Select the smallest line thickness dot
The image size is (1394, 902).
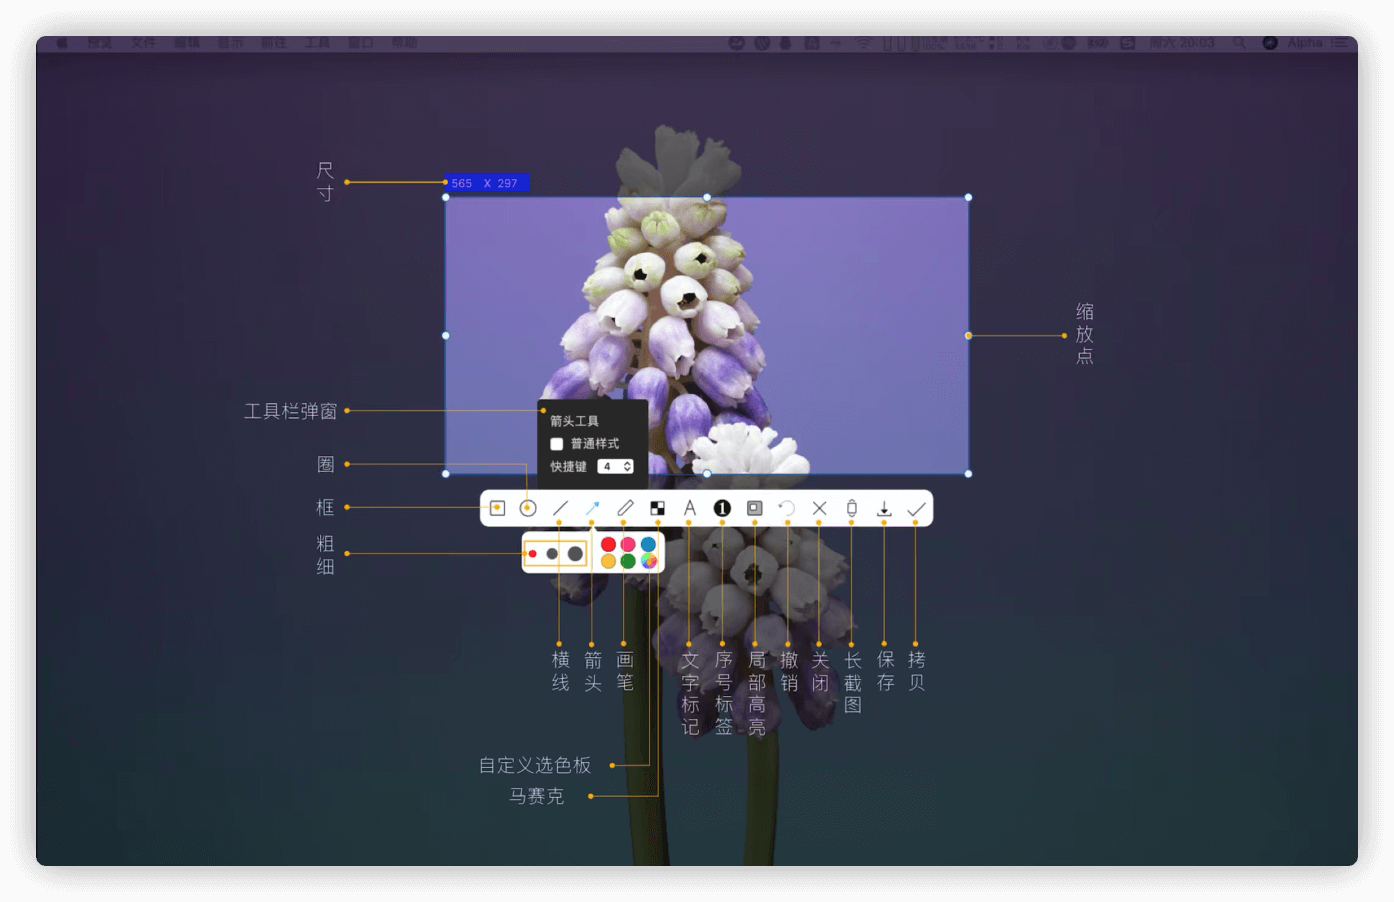pyautogui.click(x=534, y=553)
